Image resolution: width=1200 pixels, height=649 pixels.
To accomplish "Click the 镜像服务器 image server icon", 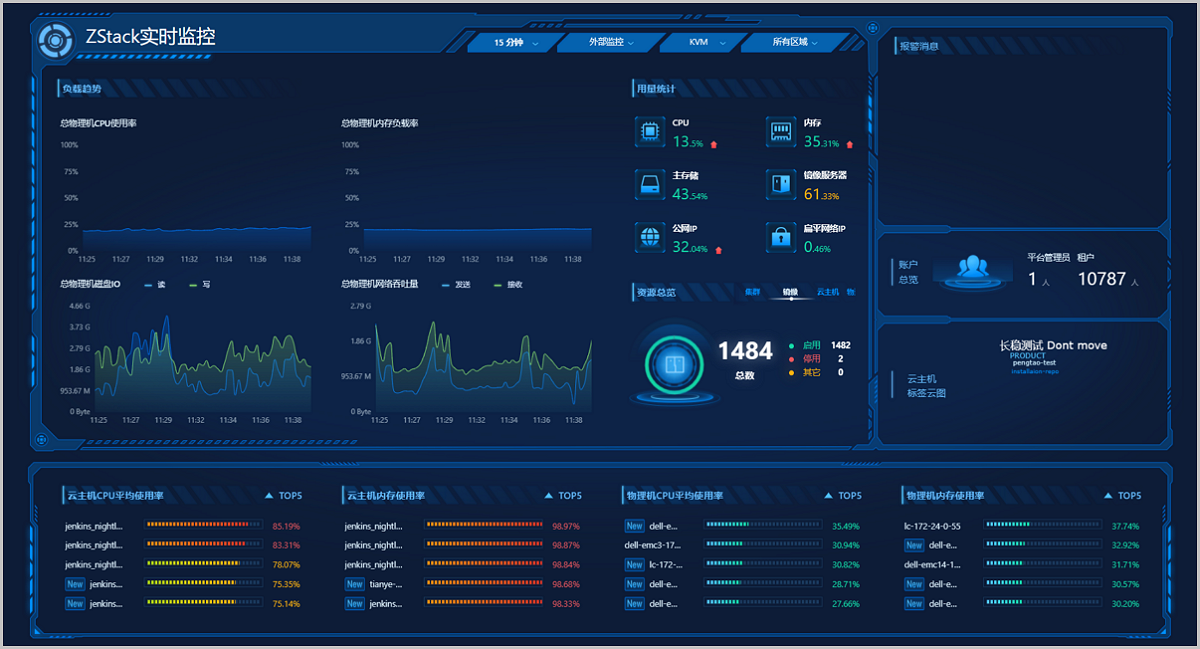I will 781,184.
